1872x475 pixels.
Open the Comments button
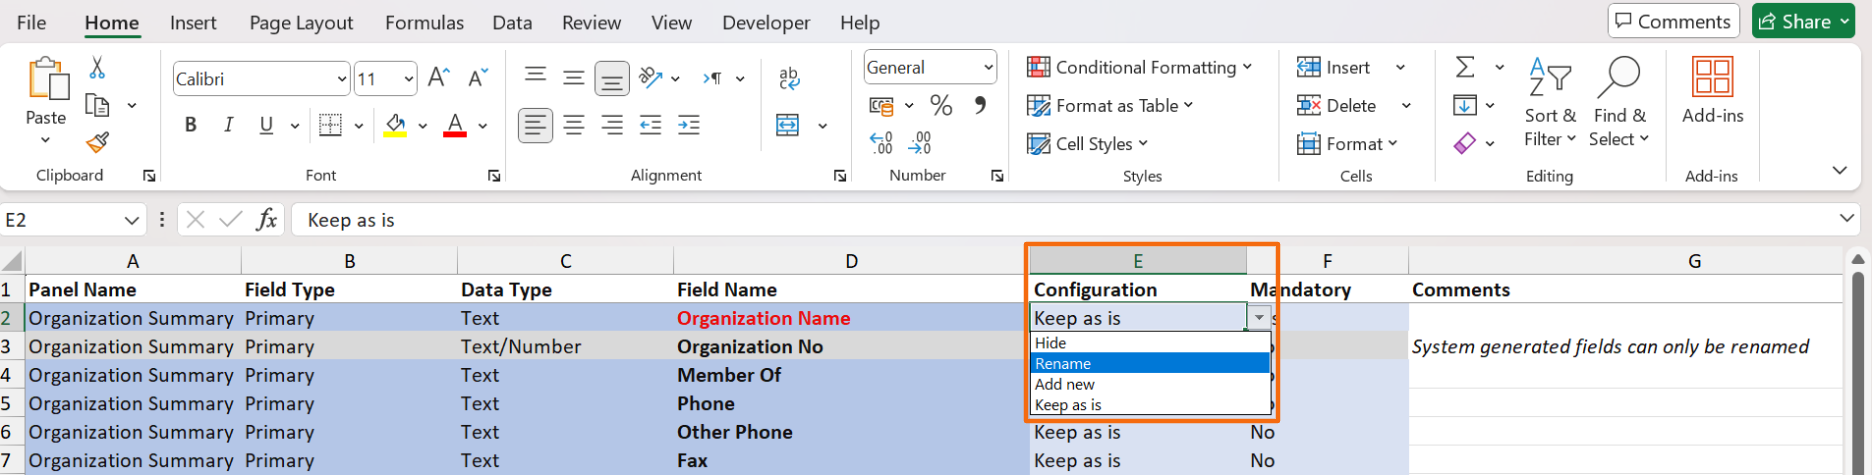click(1672, 21)
